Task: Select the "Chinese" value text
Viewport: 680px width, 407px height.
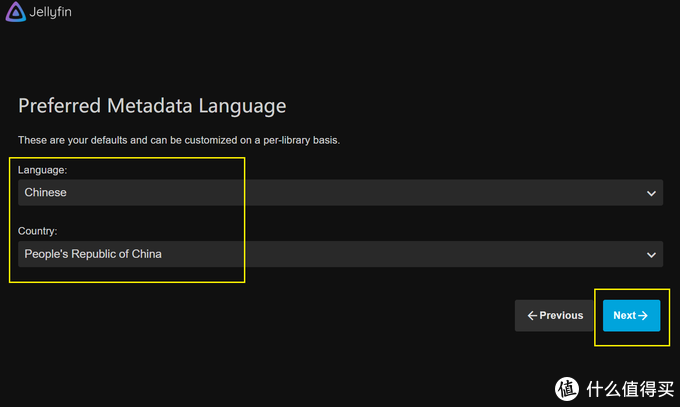Action: (46, 193)
